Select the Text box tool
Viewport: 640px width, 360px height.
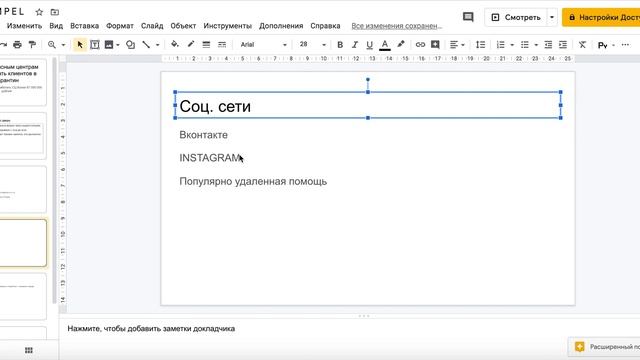95,44
